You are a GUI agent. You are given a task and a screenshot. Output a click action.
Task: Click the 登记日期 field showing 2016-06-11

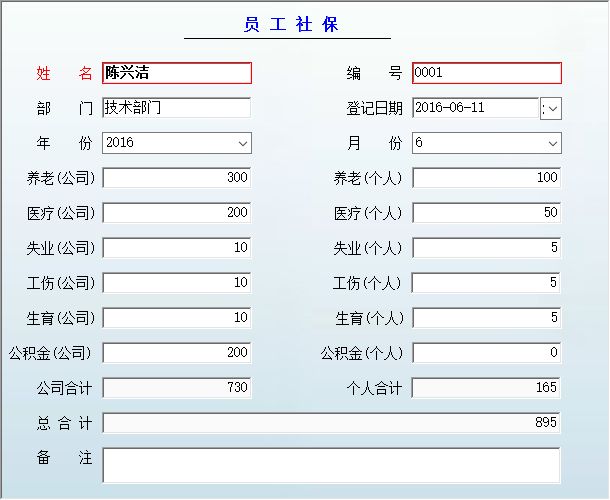pyautogui.click(x=475, y=108)
